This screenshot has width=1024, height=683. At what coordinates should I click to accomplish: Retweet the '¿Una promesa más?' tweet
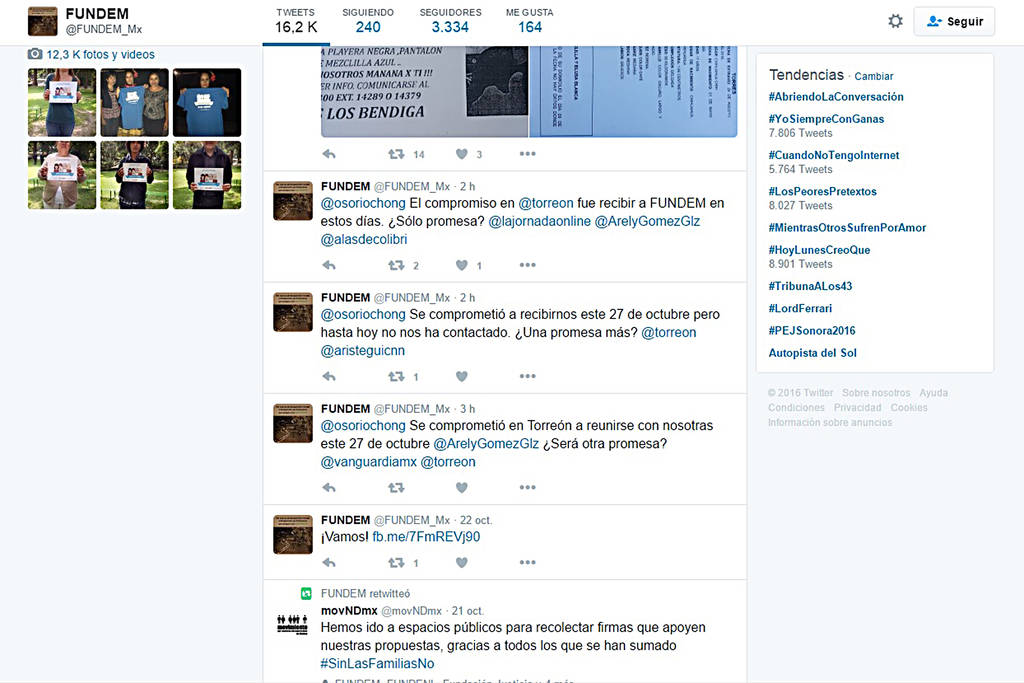click(396, 377)
